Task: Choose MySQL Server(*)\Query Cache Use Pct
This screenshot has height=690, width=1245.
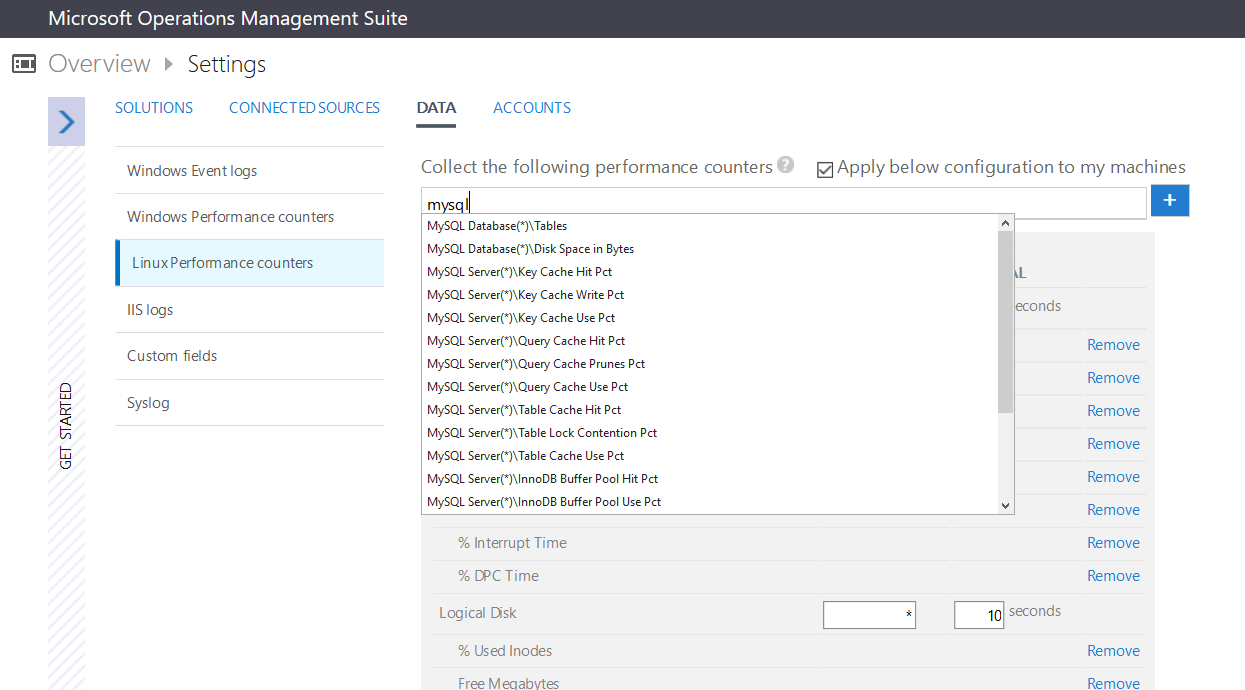Action: pyautogui.click(x=710, y=387)
